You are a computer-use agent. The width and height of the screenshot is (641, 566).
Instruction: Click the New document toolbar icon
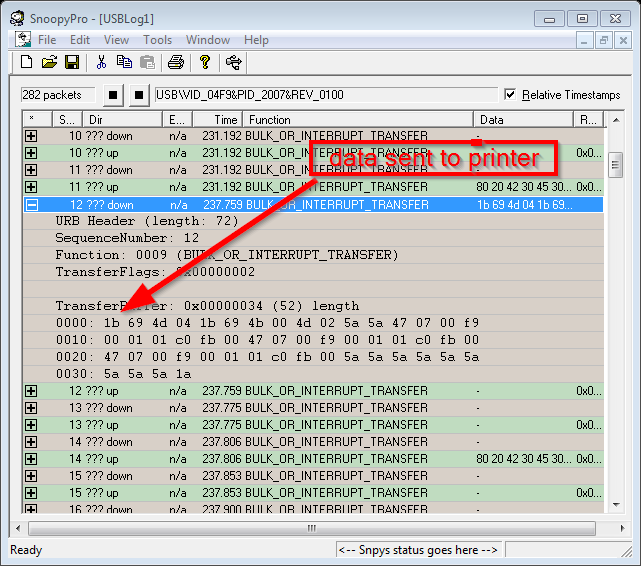pos(28,62)
